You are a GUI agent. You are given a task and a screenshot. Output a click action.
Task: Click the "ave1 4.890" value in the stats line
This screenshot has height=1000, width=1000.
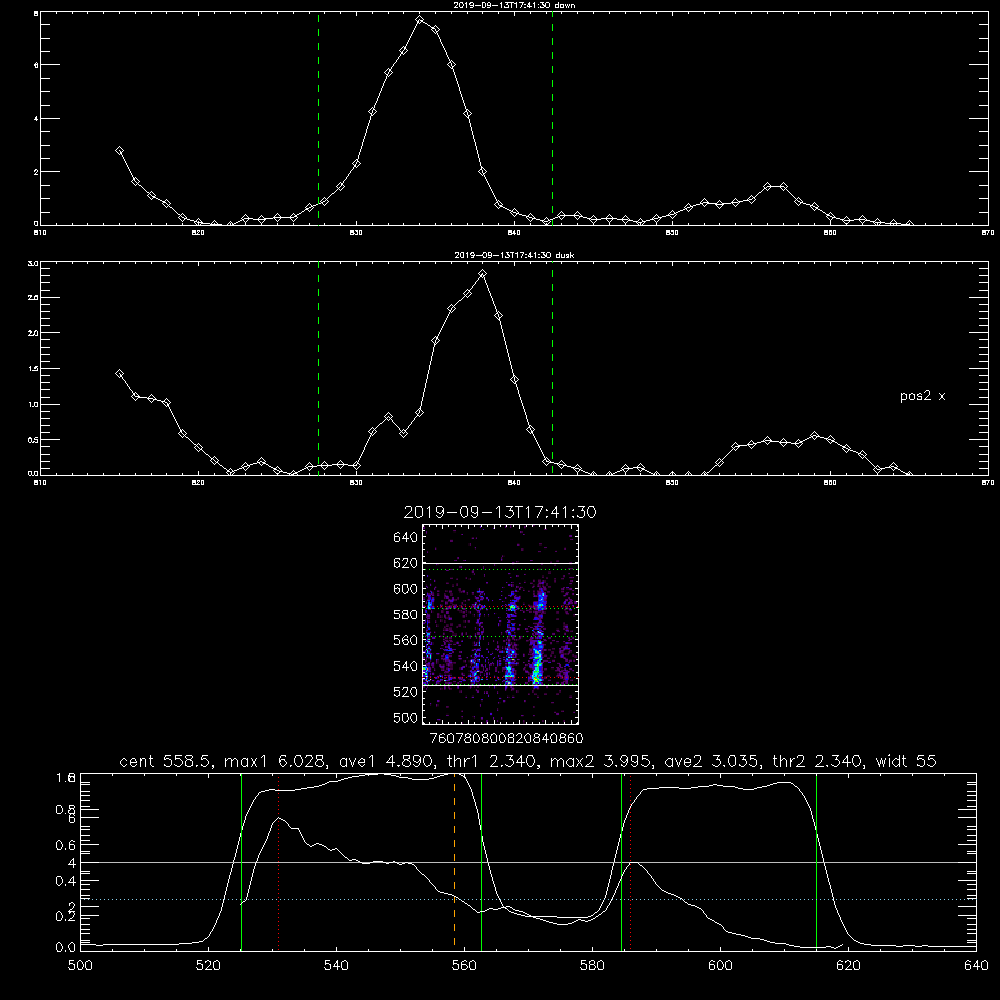385,761
